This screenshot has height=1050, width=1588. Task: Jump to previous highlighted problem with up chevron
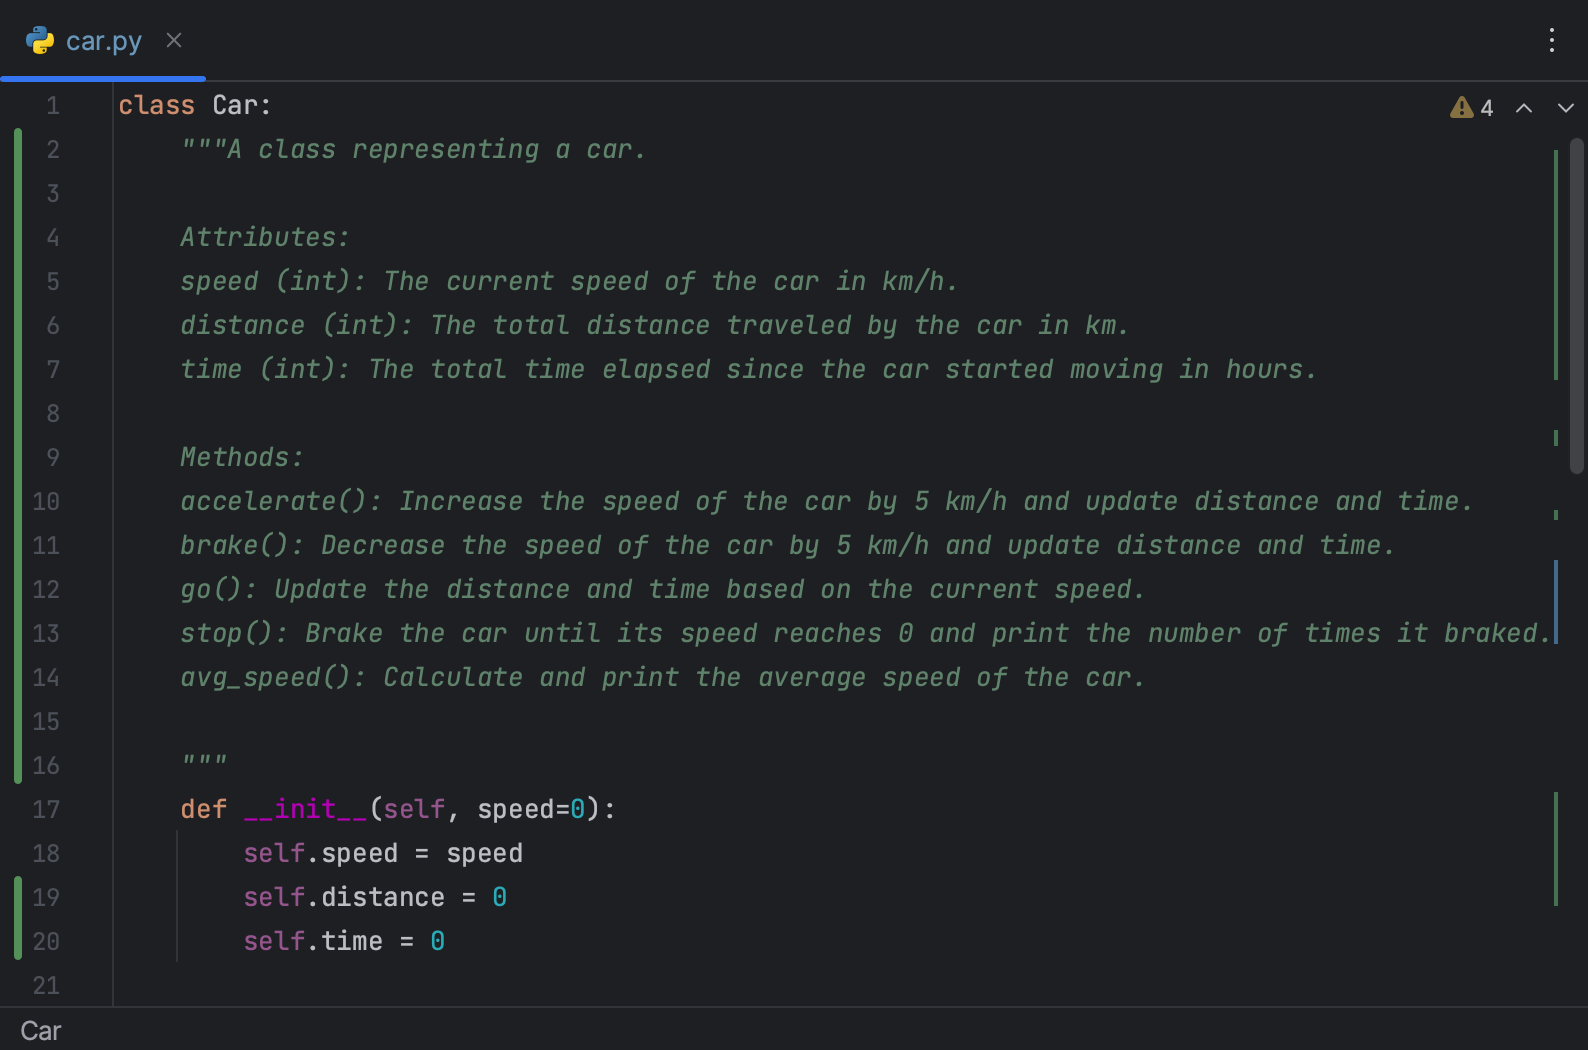(1524, 108)
